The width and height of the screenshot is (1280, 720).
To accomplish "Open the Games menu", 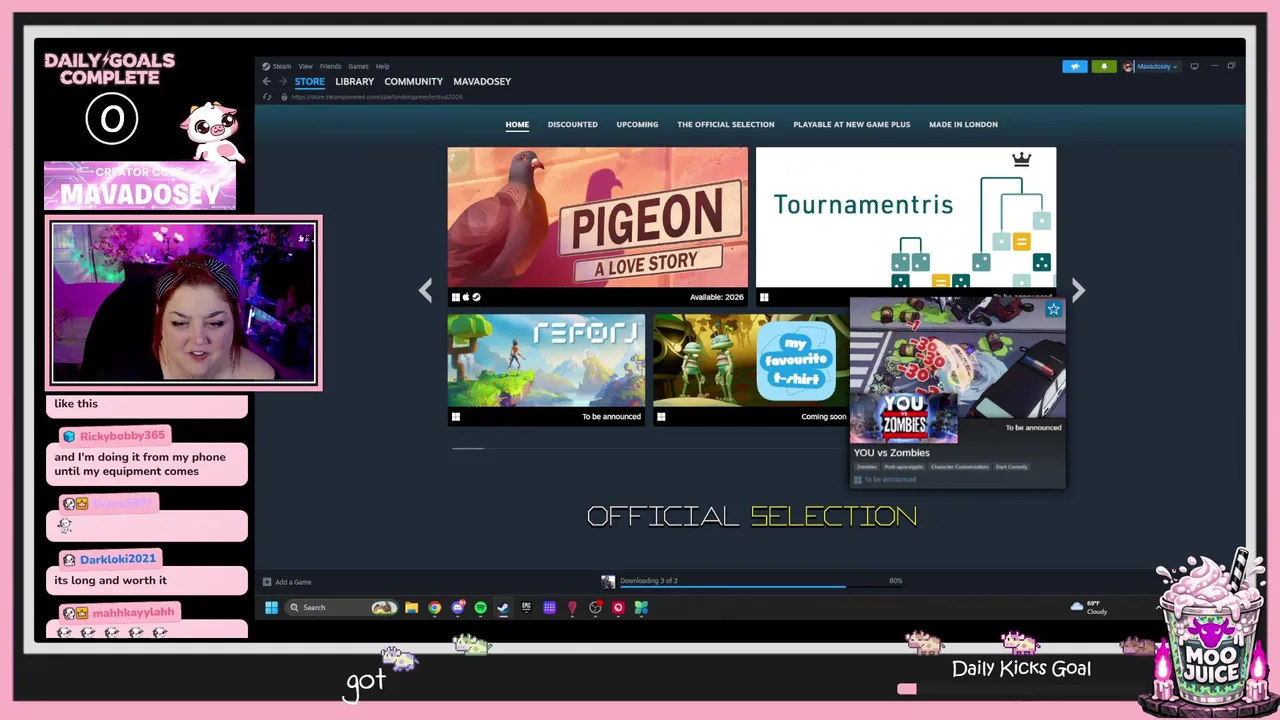I will 358,66.
